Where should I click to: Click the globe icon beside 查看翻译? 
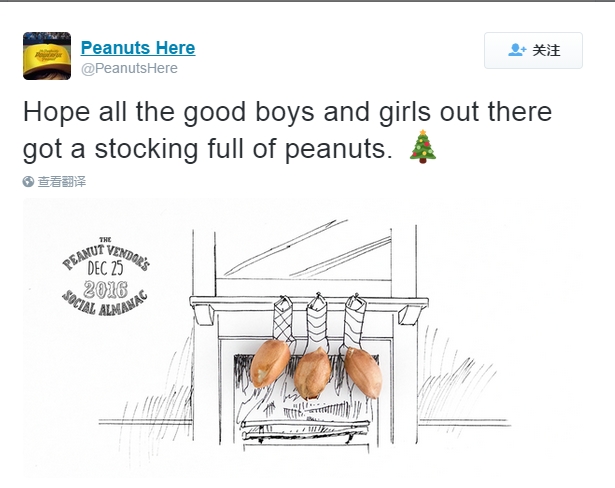pyautogui.click(x=28, y=182)
